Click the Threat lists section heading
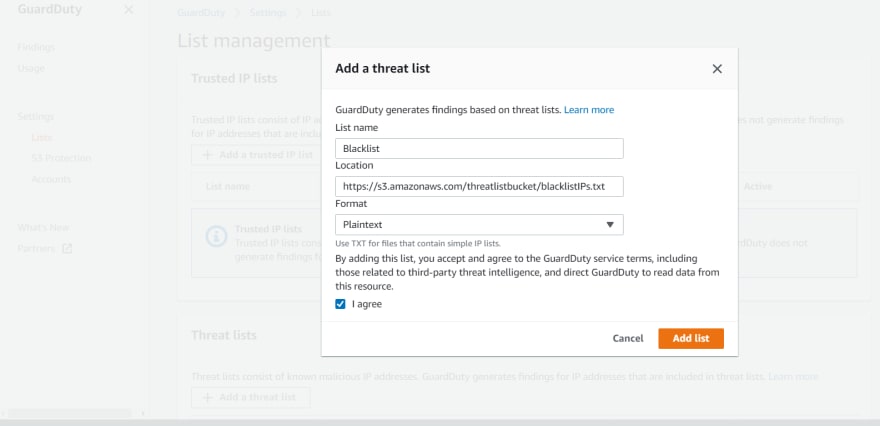 click(224, 335)
